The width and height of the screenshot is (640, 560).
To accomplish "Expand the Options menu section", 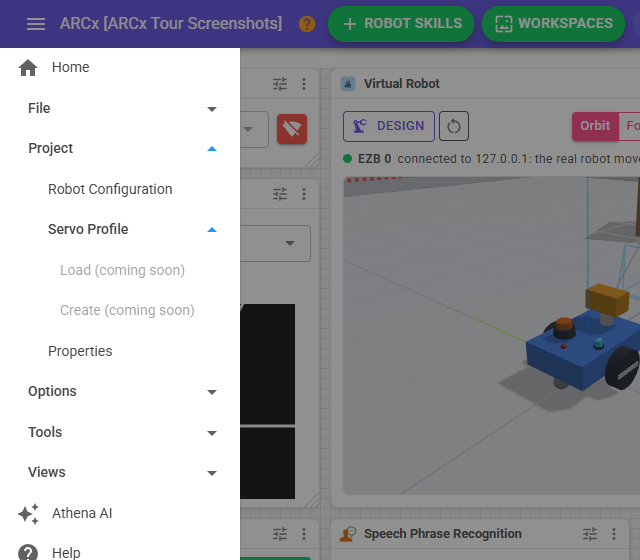I will 120,391.
